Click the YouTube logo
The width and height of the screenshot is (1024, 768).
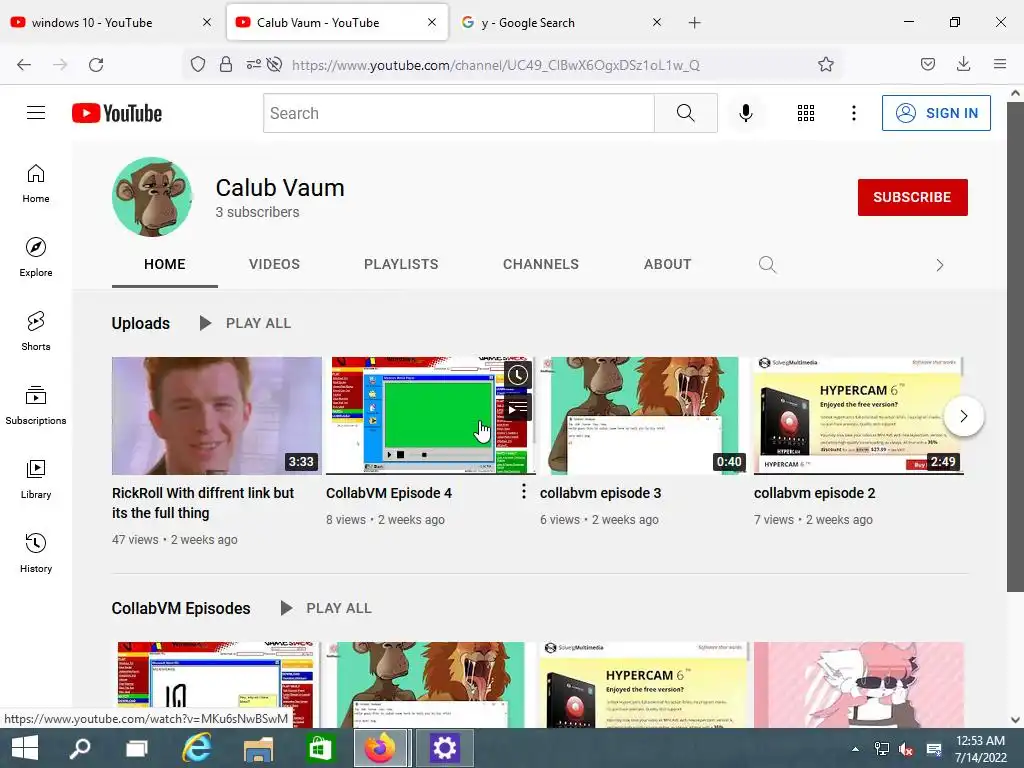click(x=117, y=113)
